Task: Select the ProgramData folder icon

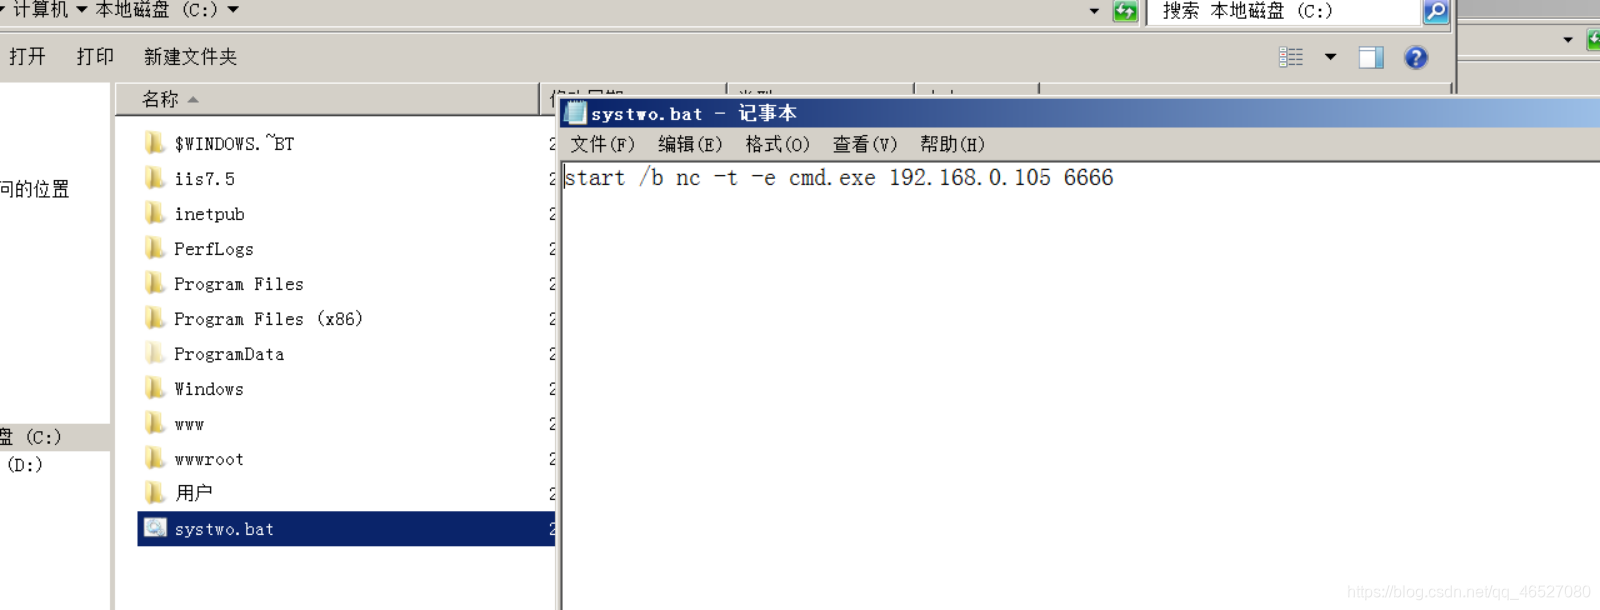Action: pos(154,353)
